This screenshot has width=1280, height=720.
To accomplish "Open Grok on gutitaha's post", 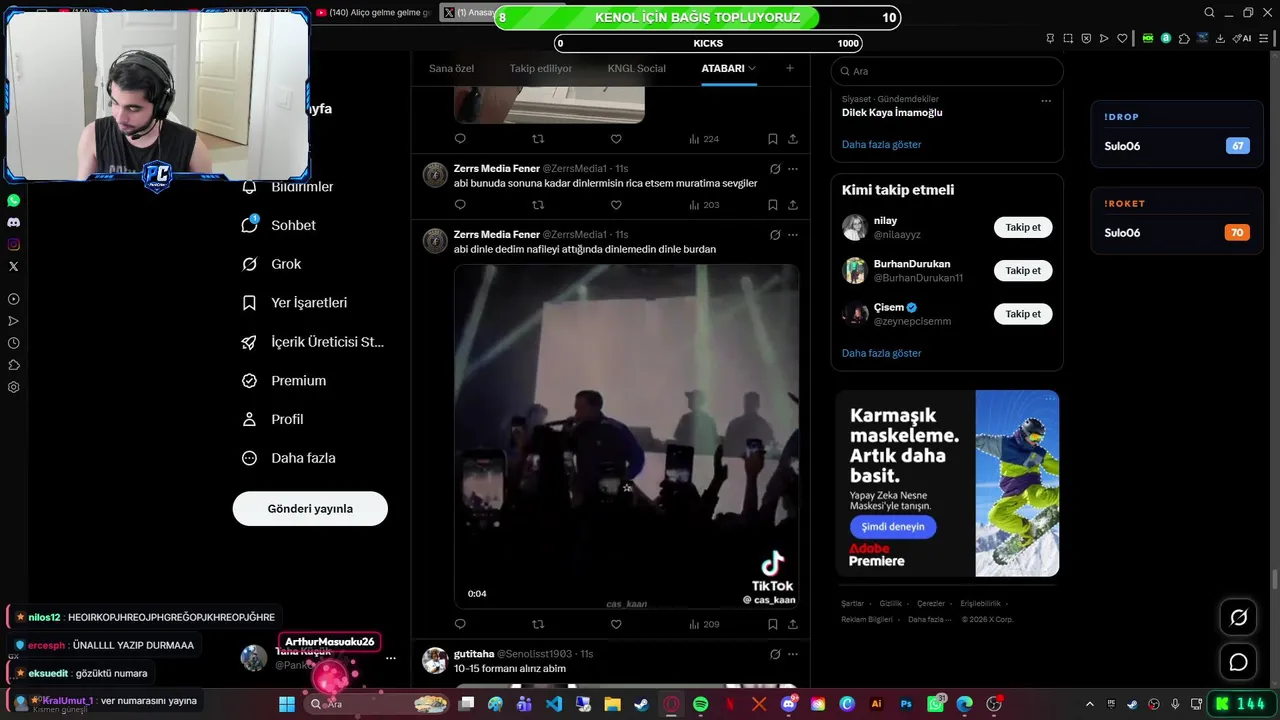I will pos(775,654).
